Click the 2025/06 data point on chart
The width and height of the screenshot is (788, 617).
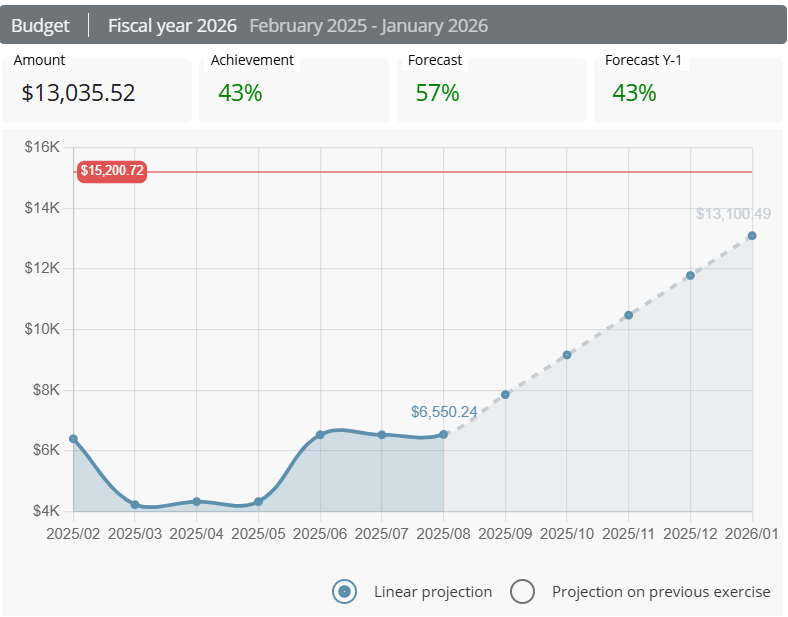pos(320,435)
